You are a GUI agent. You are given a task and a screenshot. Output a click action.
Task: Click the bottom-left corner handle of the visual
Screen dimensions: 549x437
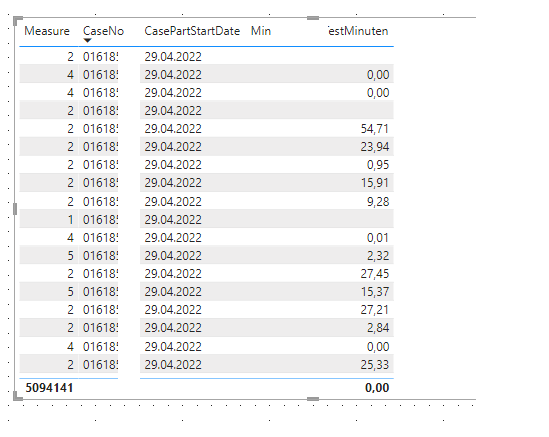point(18,396)
